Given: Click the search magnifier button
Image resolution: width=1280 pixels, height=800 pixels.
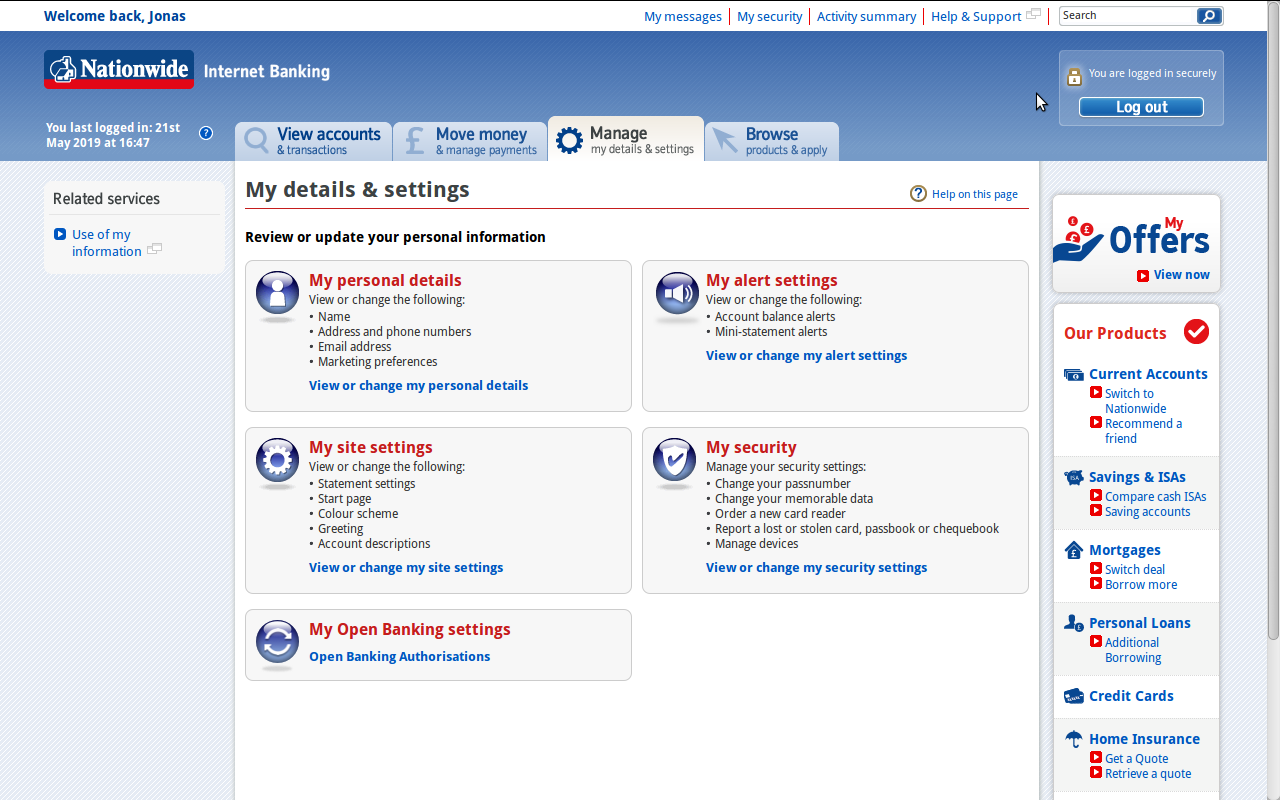Looking at the screenshot, I should point(1209,16).
